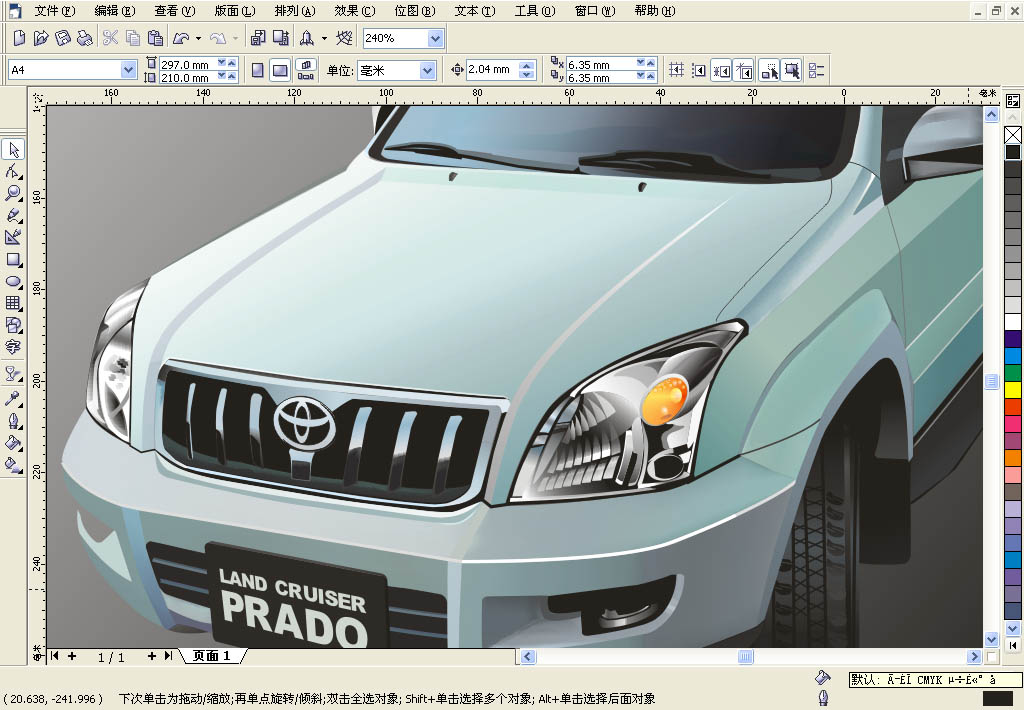The width and height of the screenshot is (1024, 710).
Task: Expand the A4 paper size dropdown
Action: (x=128, y=70)
